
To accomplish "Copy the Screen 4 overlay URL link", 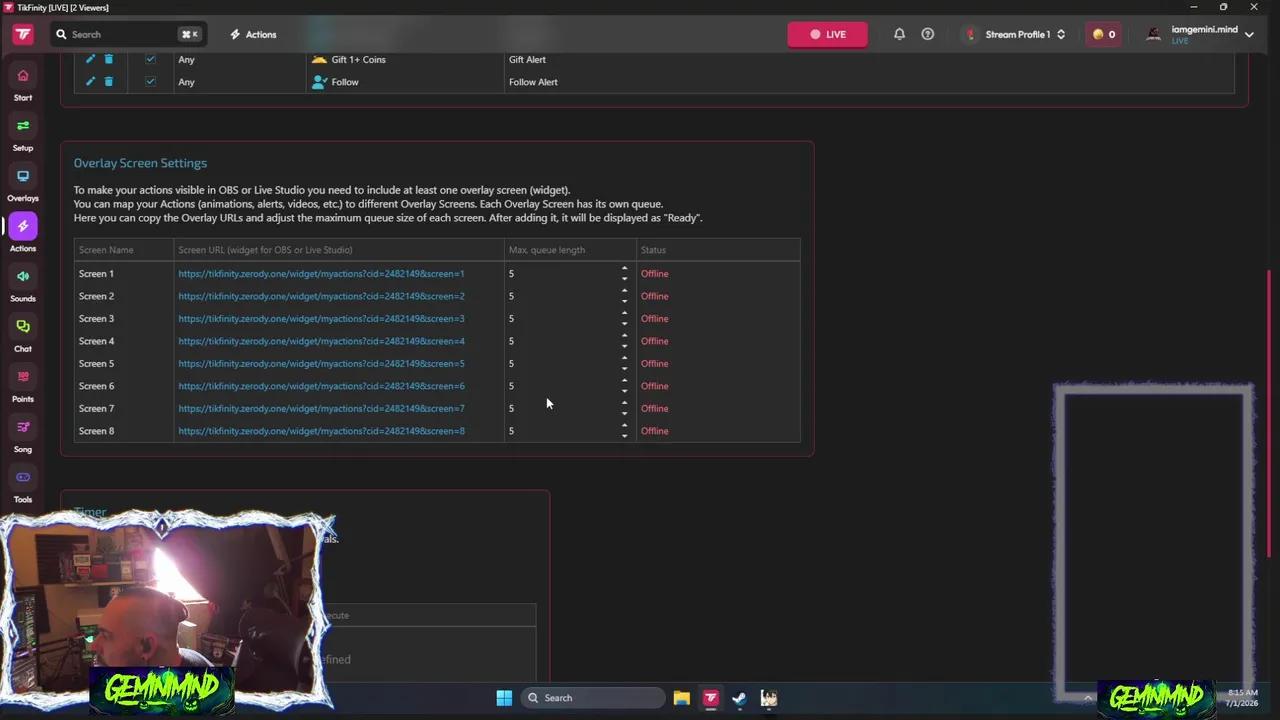I will pos(321,341).
